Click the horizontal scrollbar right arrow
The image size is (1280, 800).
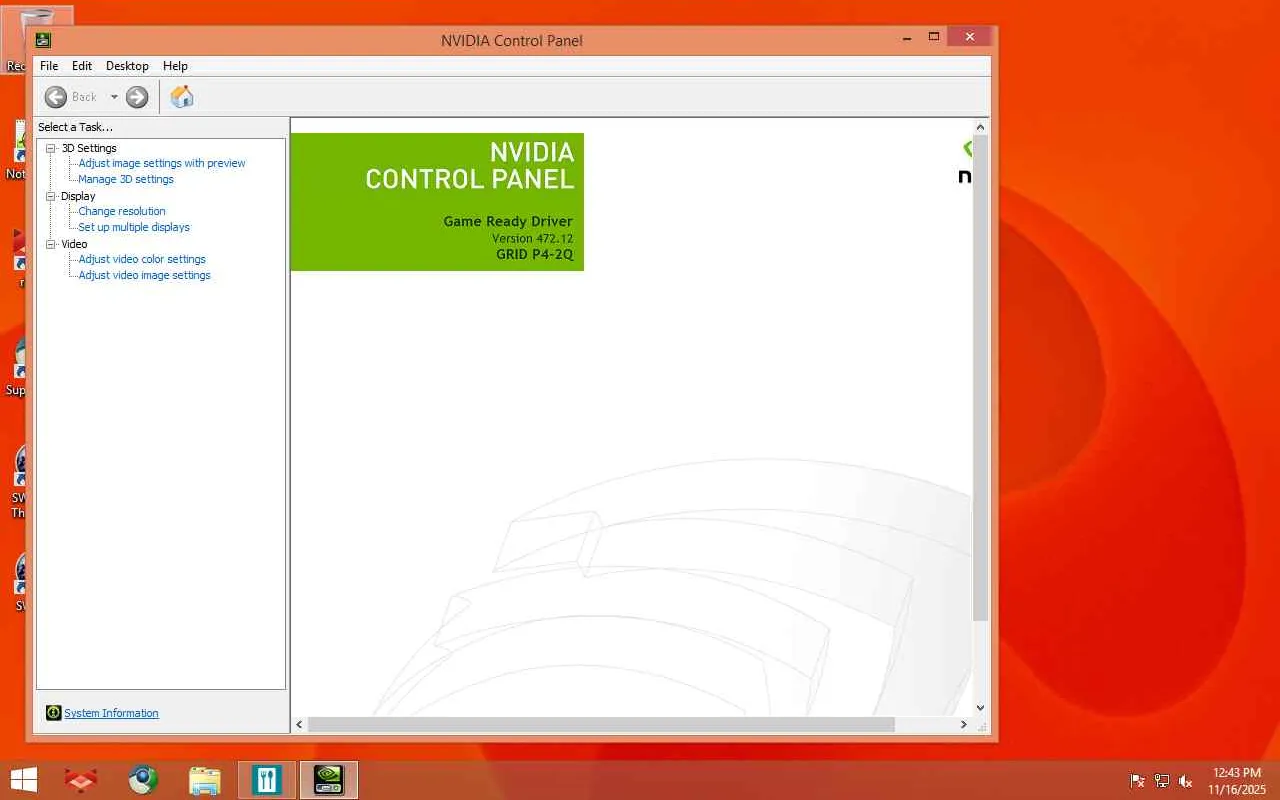(x=964, y=724)
